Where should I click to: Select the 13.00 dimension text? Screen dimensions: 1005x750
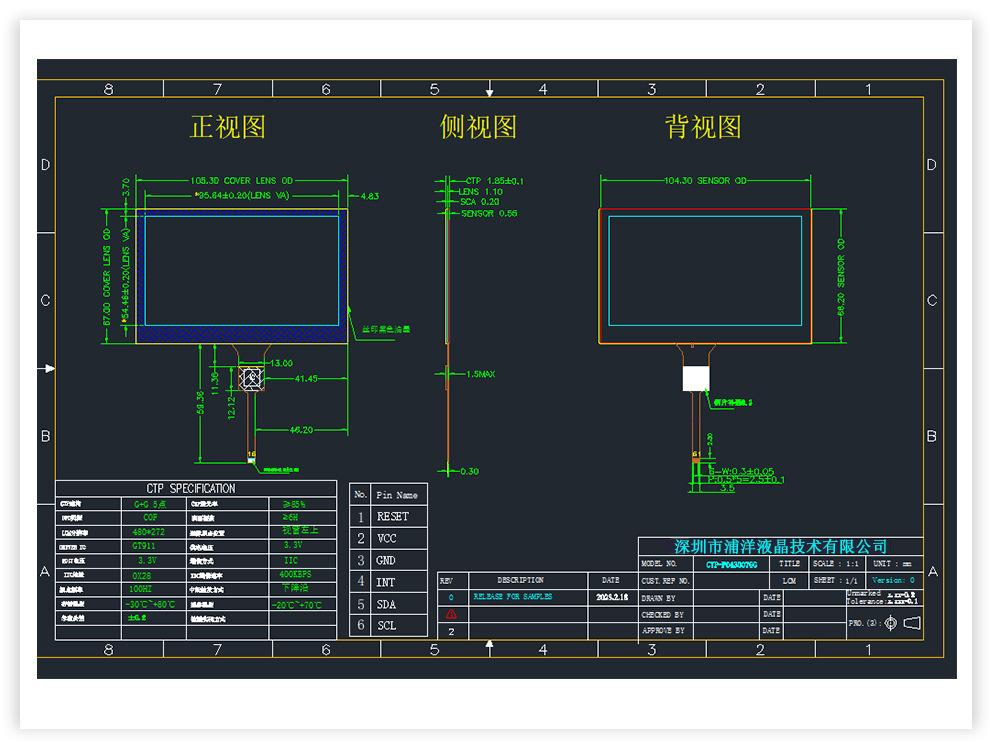tap(281, 363)
